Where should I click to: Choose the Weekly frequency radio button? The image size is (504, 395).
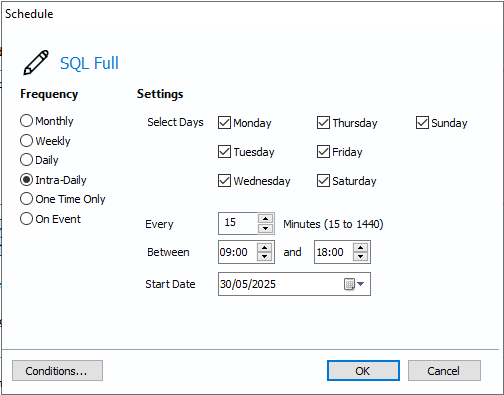tap(26, 141)
